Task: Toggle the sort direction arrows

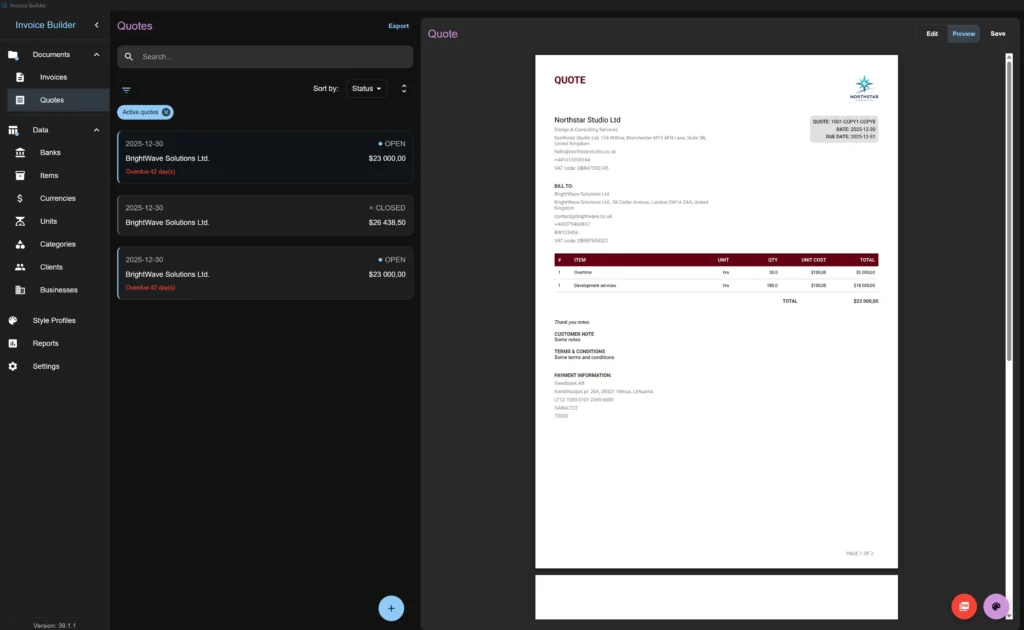Action: coord(404,88)
